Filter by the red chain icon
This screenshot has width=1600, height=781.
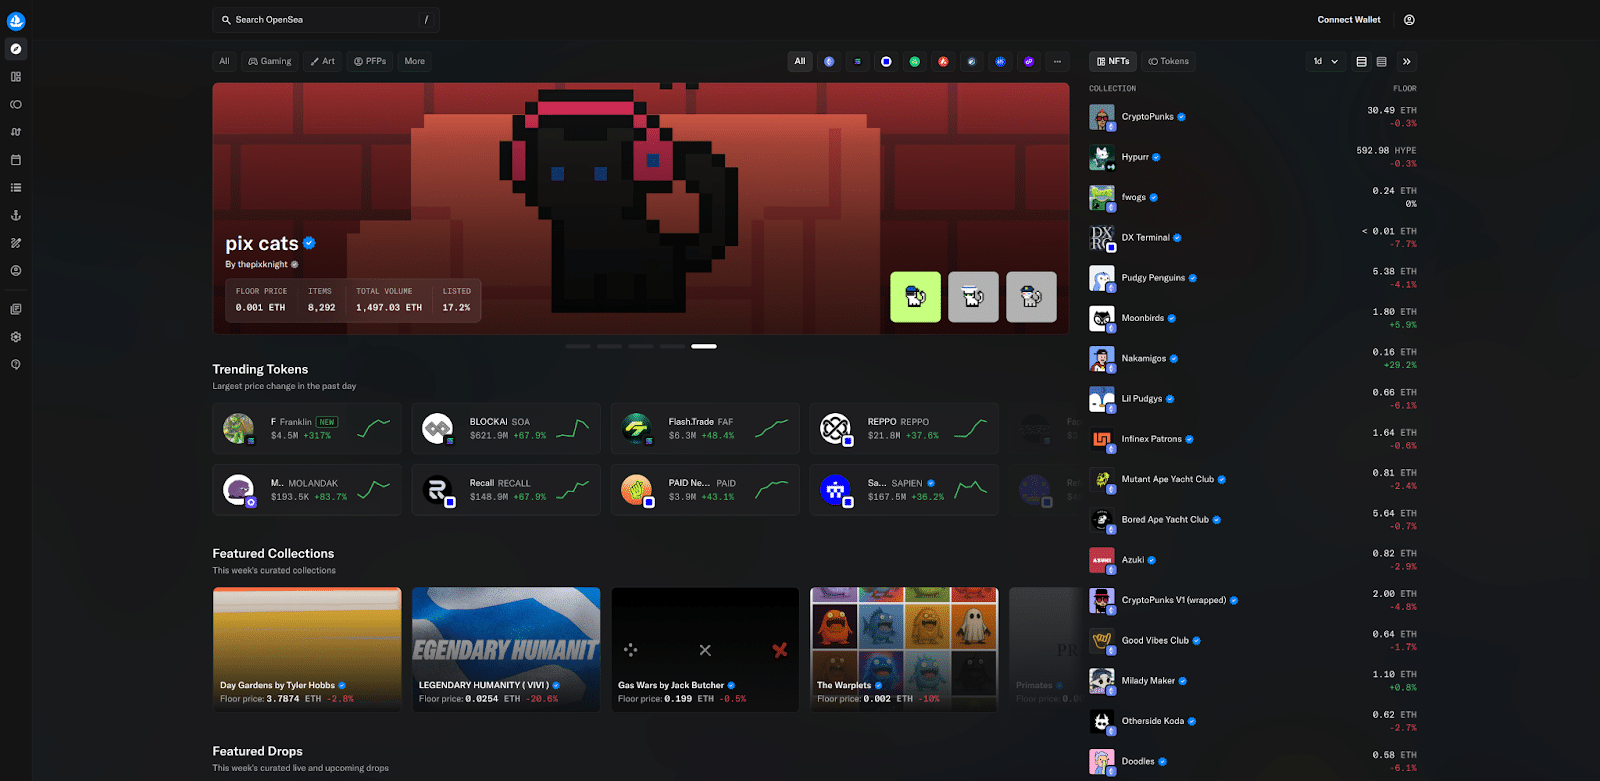pos(943,62)
